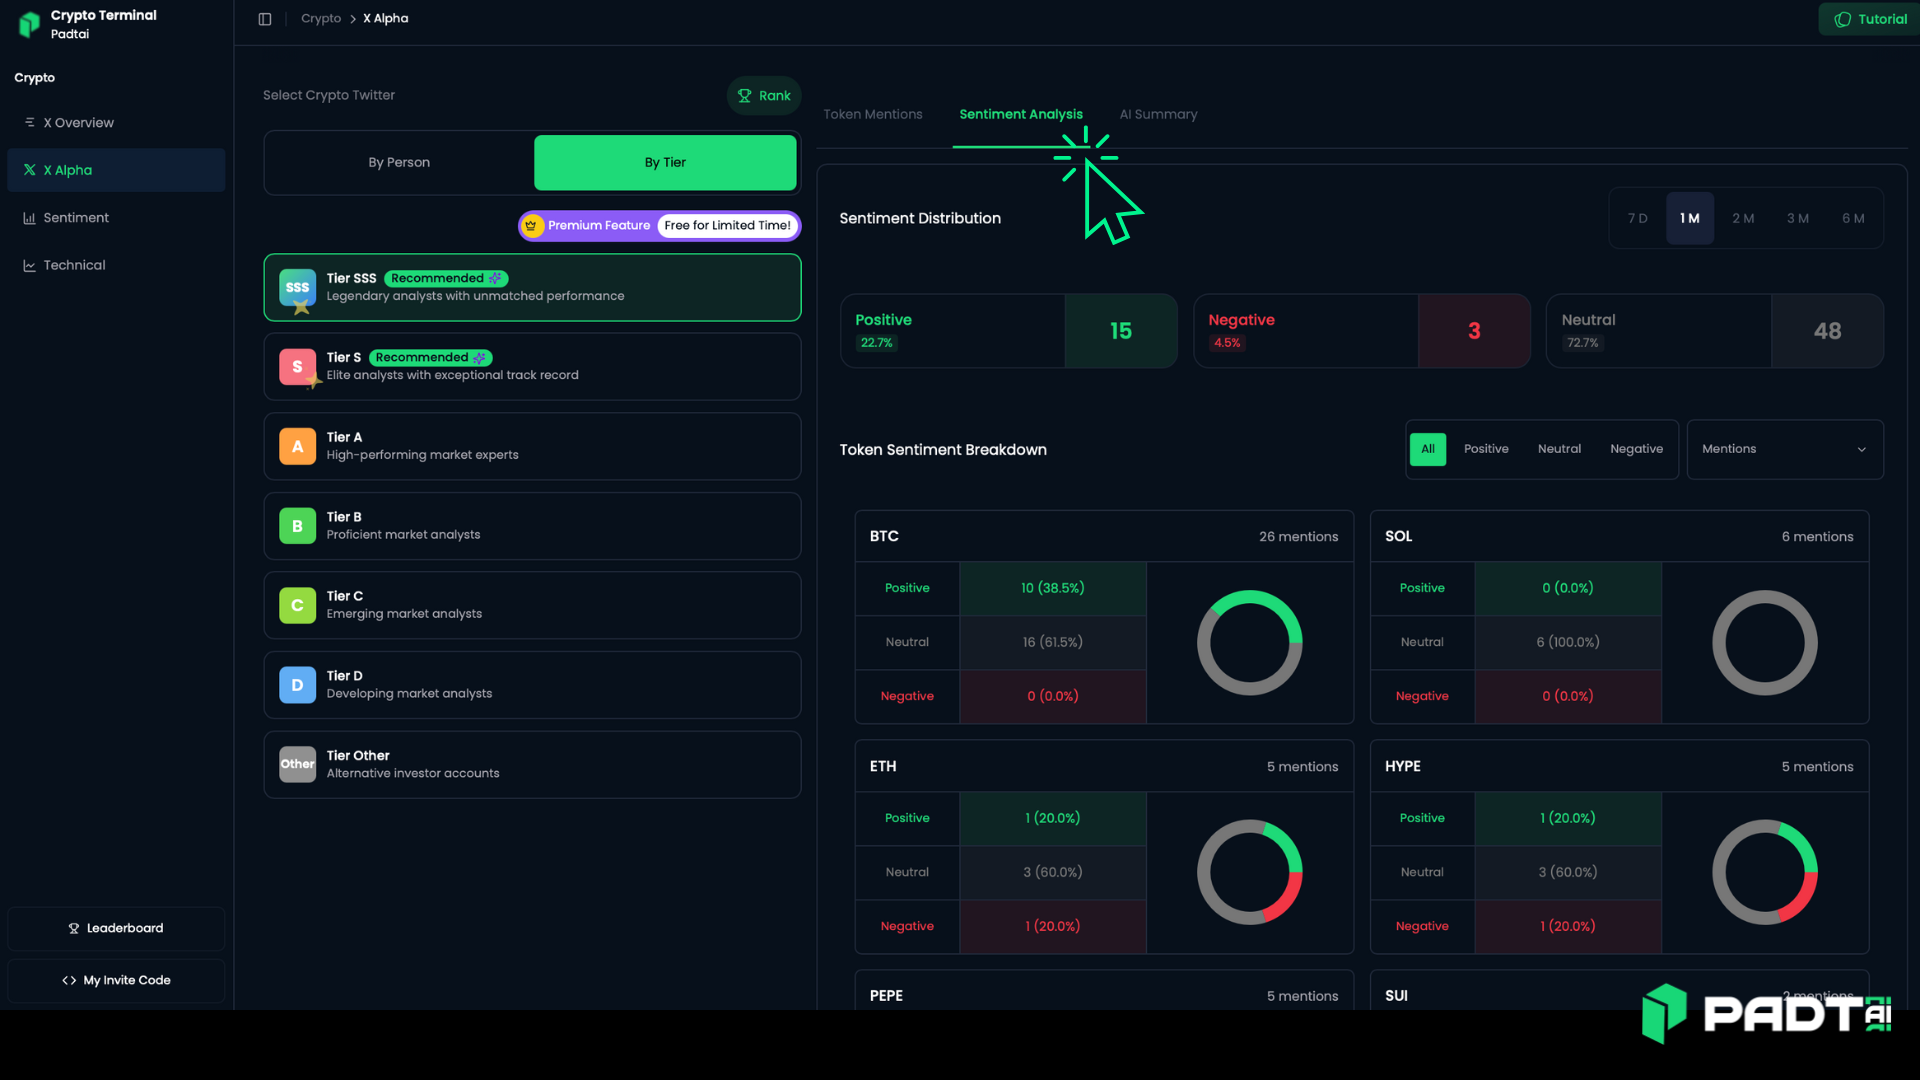
Task: Switch to the AI Summary tab
Action: (x=1158, y=115)
